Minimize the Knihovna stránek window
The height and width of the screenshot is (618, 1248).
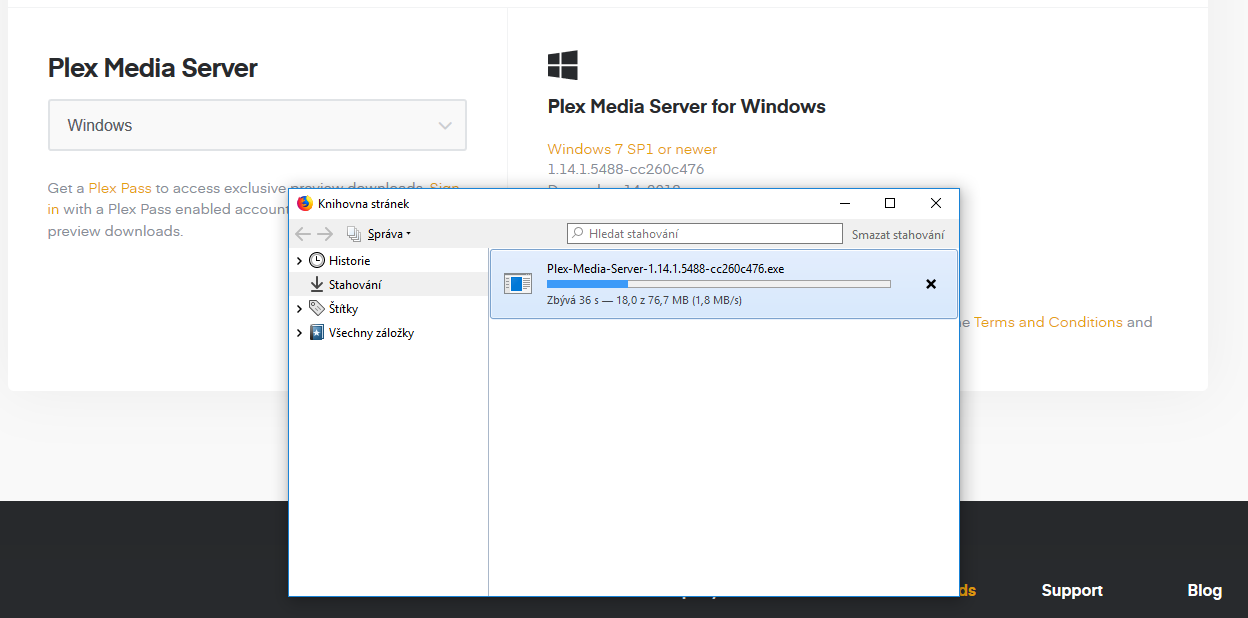[844, 203]
